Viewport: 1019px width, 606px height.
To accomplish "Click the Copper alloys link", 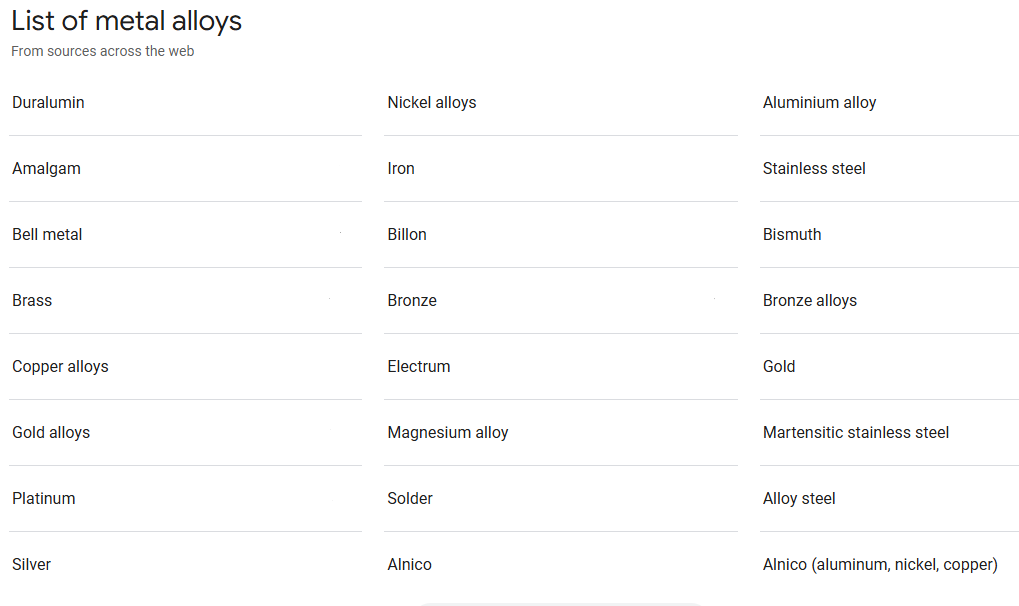I will (60, 366).
